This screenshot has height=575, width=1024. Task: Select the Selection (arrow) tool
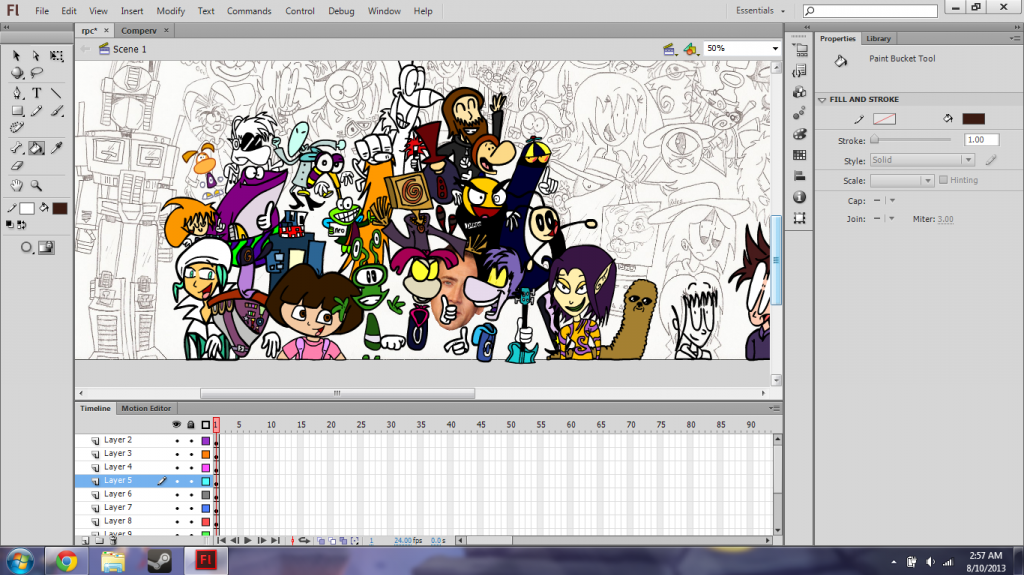click(17, 56)
